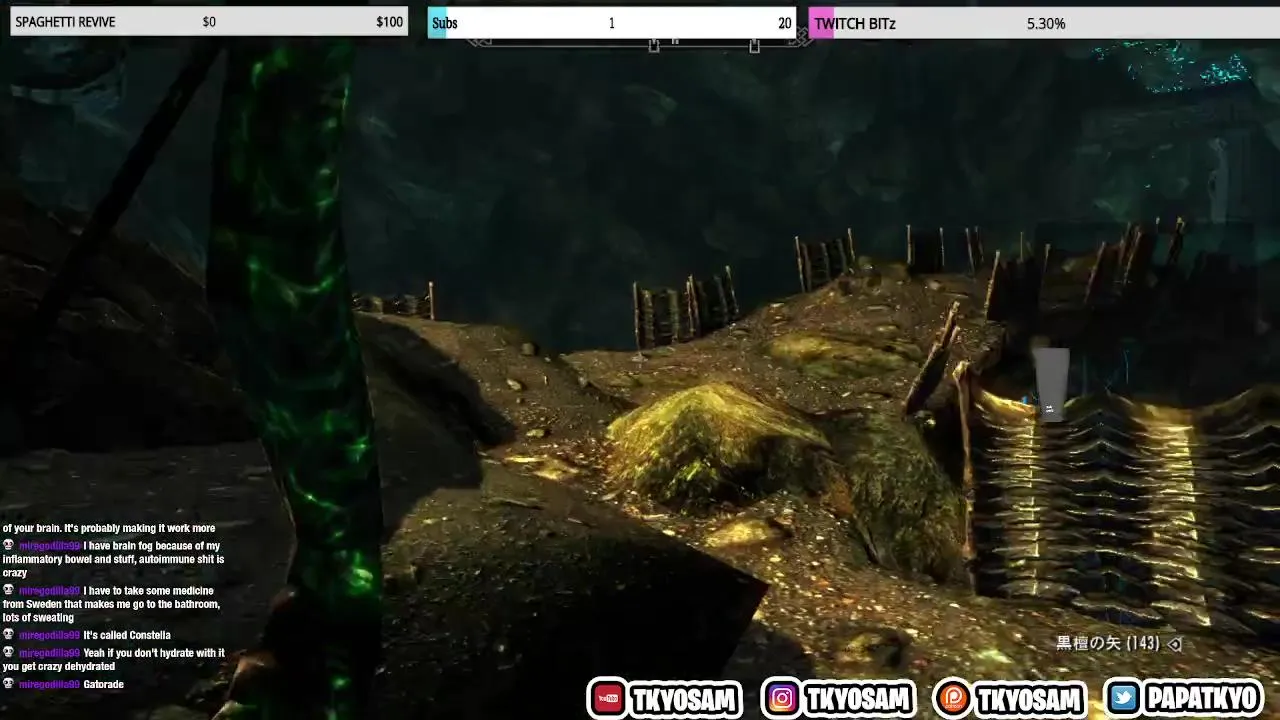The width and height of the screenshot is (1280, 720).
Task: Click the "Subs" label in the goal bar
Action: (445, 23)
